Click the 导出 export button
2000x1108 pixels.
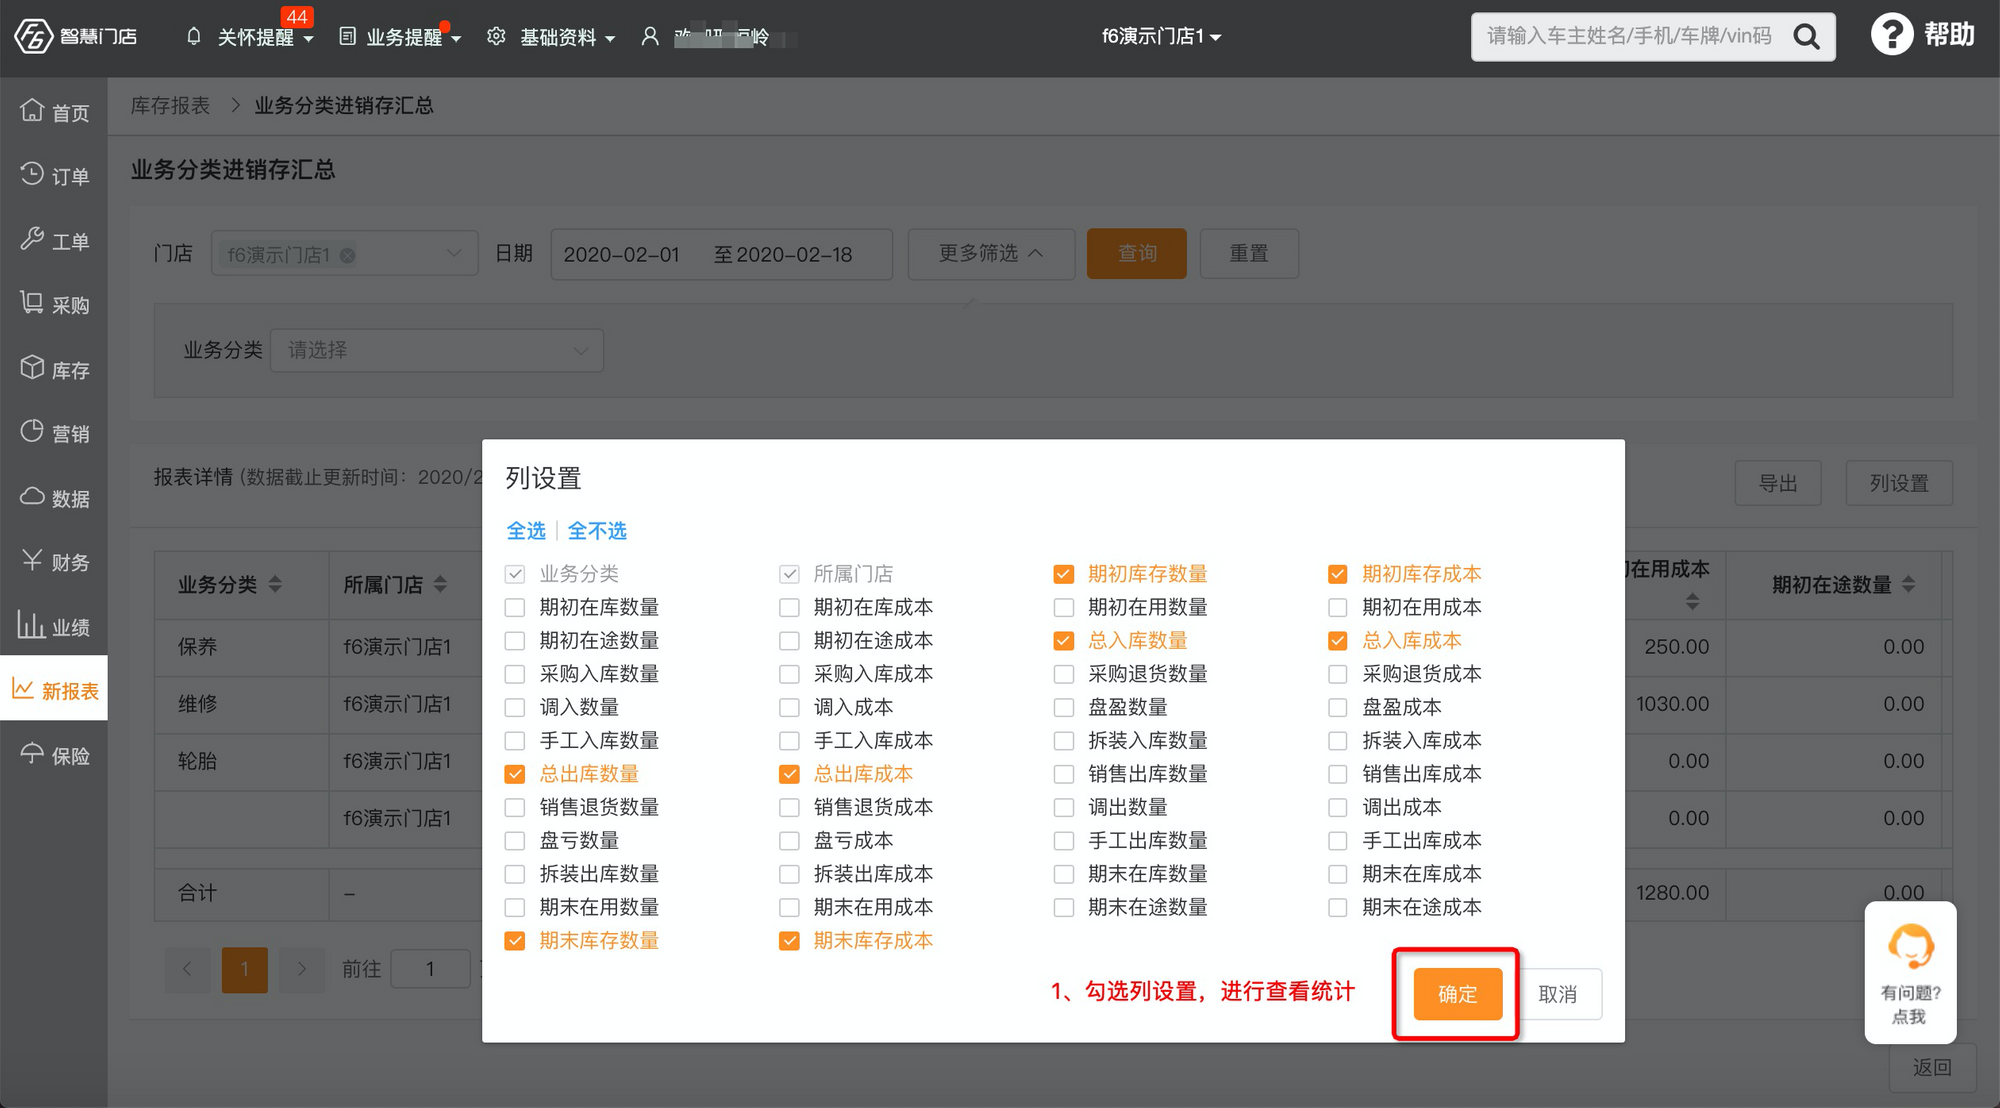pos(1778,483)
